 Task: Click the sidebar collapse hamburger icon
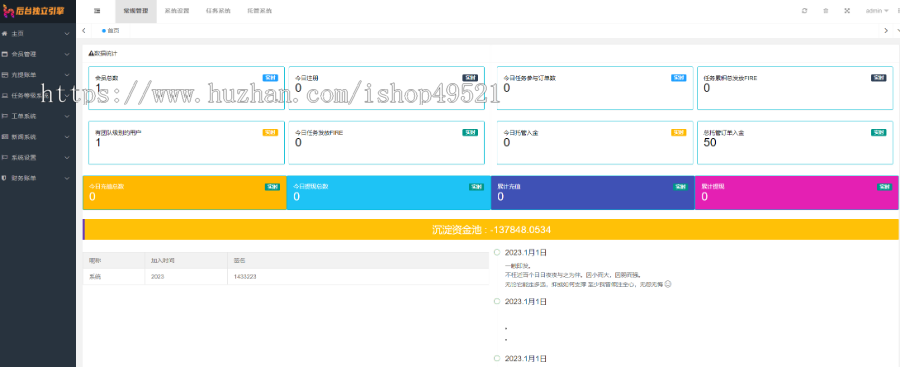point(97,11)
